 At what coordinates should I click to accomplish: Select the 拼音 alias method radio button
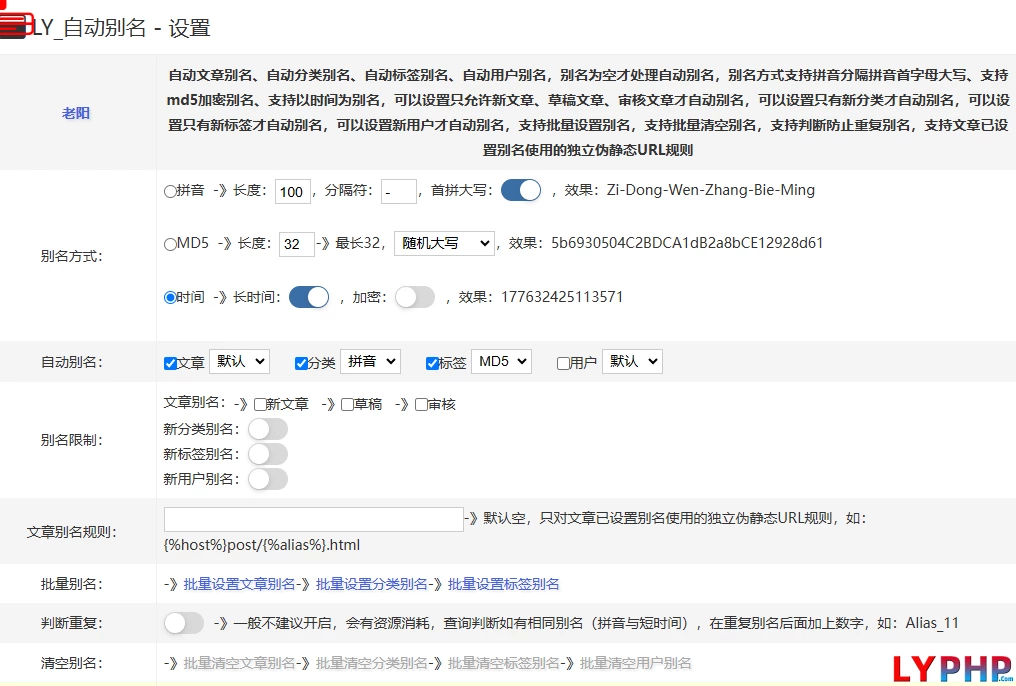point(170,191)
